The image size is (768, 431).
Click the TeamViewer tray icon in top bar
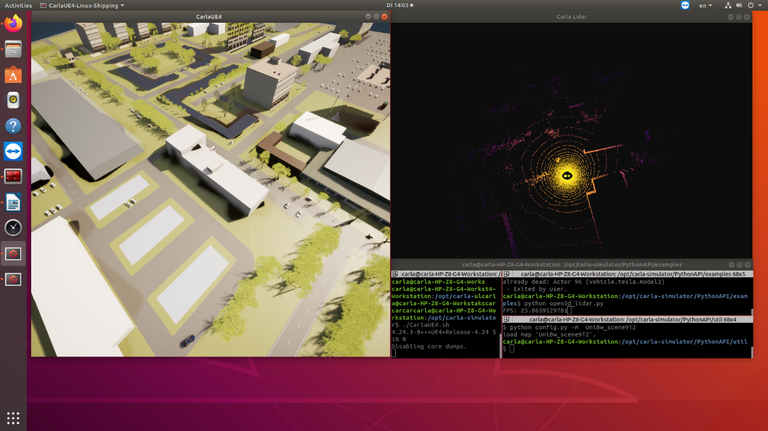click(x=685, y=5)
